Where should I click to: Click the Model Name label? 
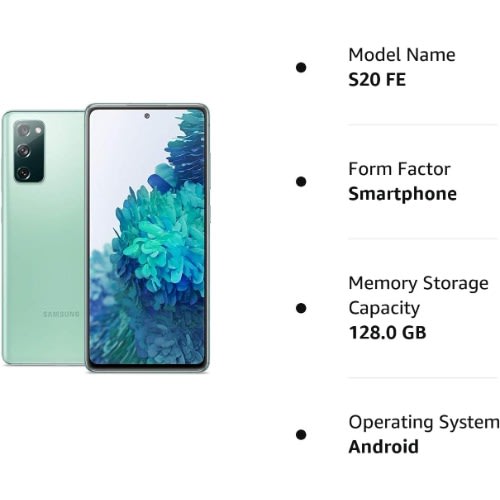(402, 55)
